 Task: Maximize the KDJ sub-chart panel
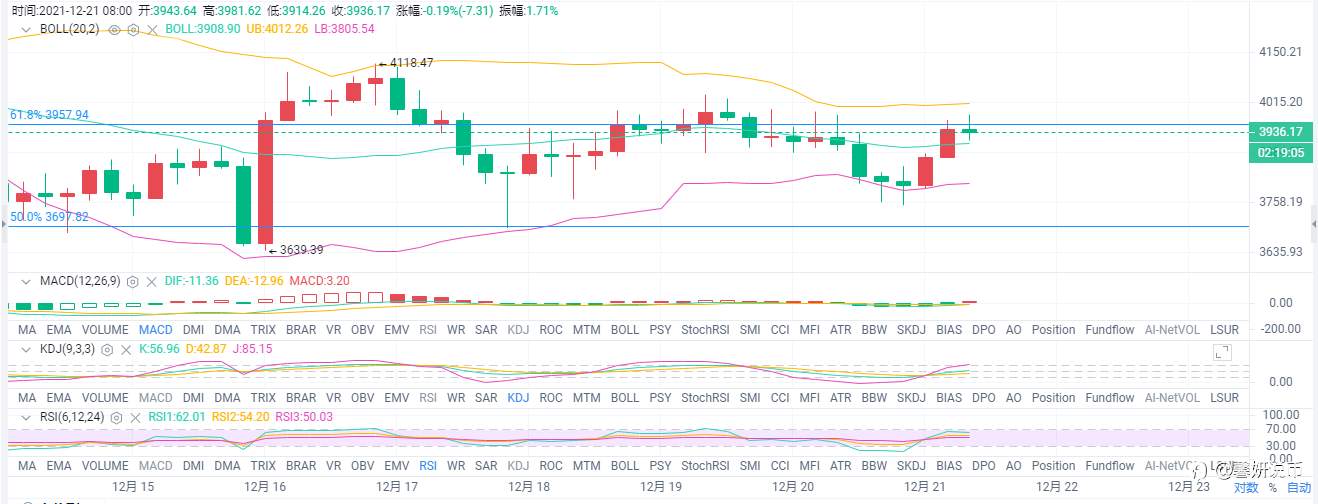point(1221,352)
